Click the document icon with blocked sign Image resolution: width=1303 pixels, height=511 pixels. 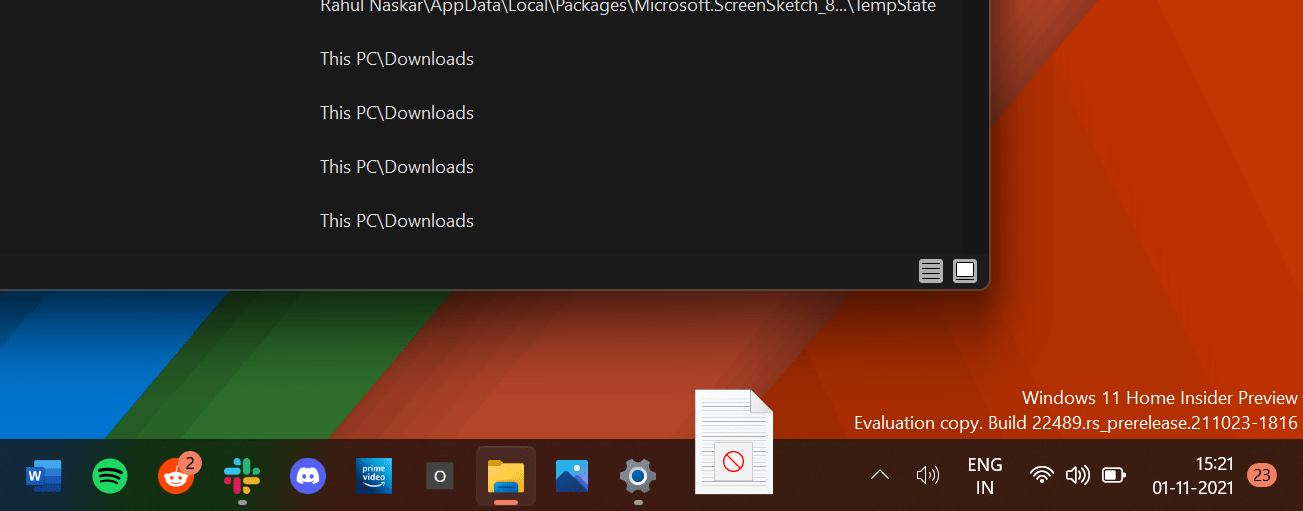point(733,442)
